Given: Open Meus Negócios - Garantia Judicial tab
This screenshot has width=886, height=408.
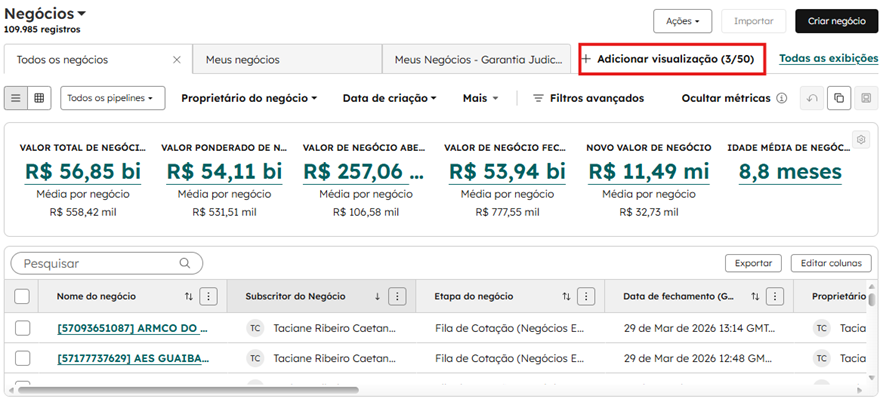Looking at the screenshot, I should coord(475,60).
